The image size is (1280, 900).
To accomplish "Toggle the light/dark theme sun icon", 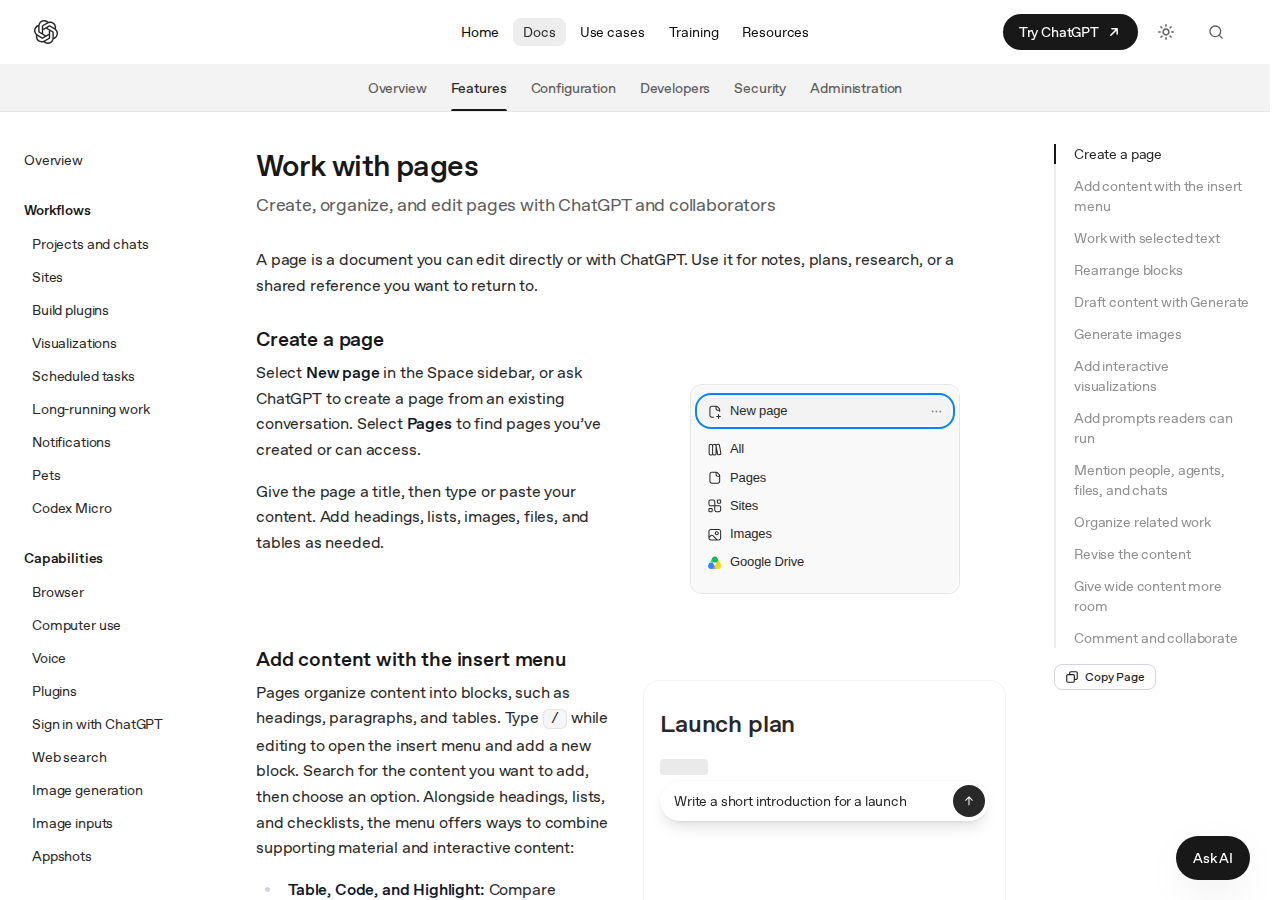I will pyautogui.click(x=1166, y=32).
